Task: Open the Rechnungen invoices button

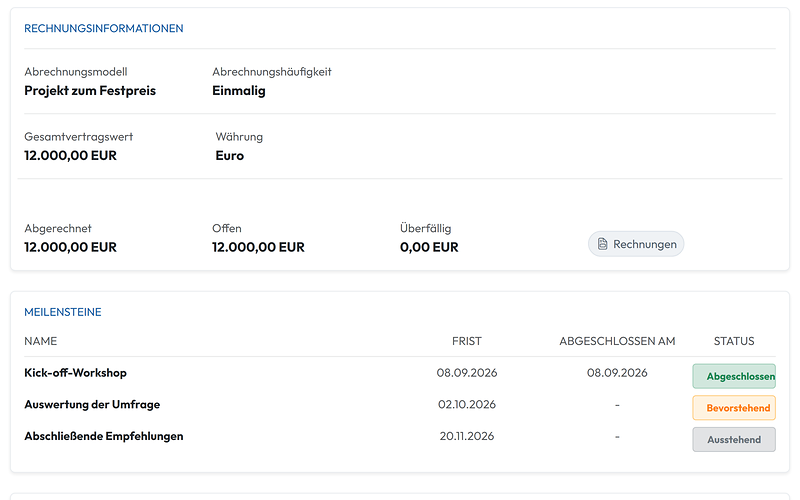Action: 636,244
